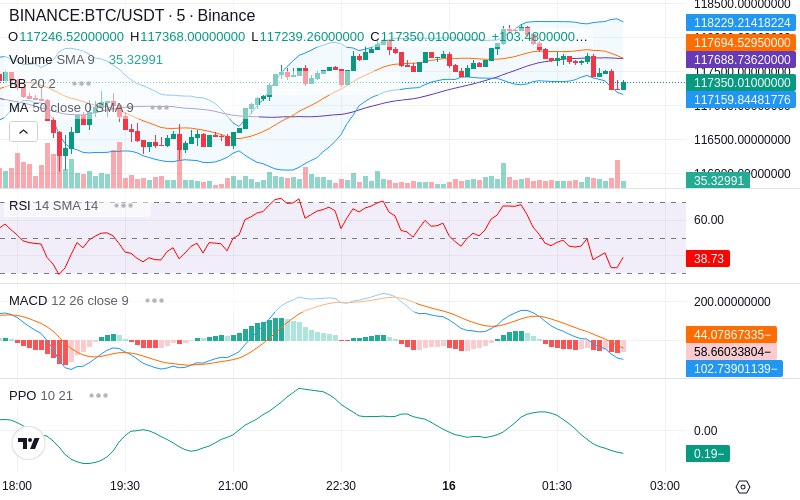
Task: Select the MA 50 close indicator label
Action: click(71, 108)
